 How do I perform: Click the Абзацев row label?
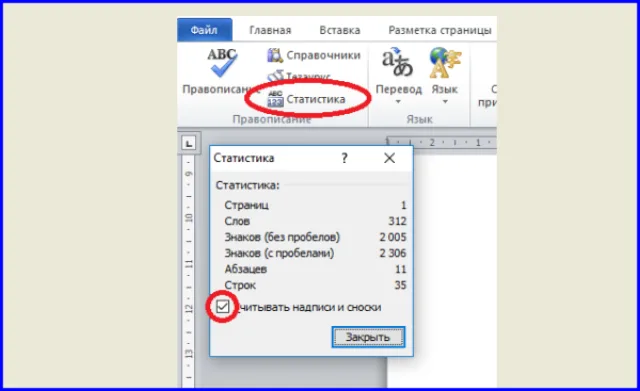(246, 269)
